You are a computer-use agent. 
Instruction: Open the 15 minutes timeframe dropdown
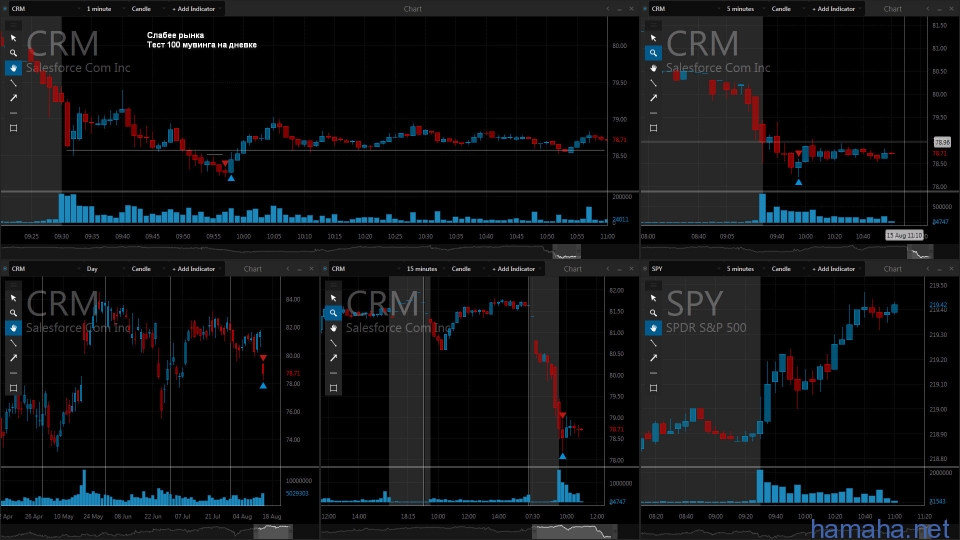point(424,269)
